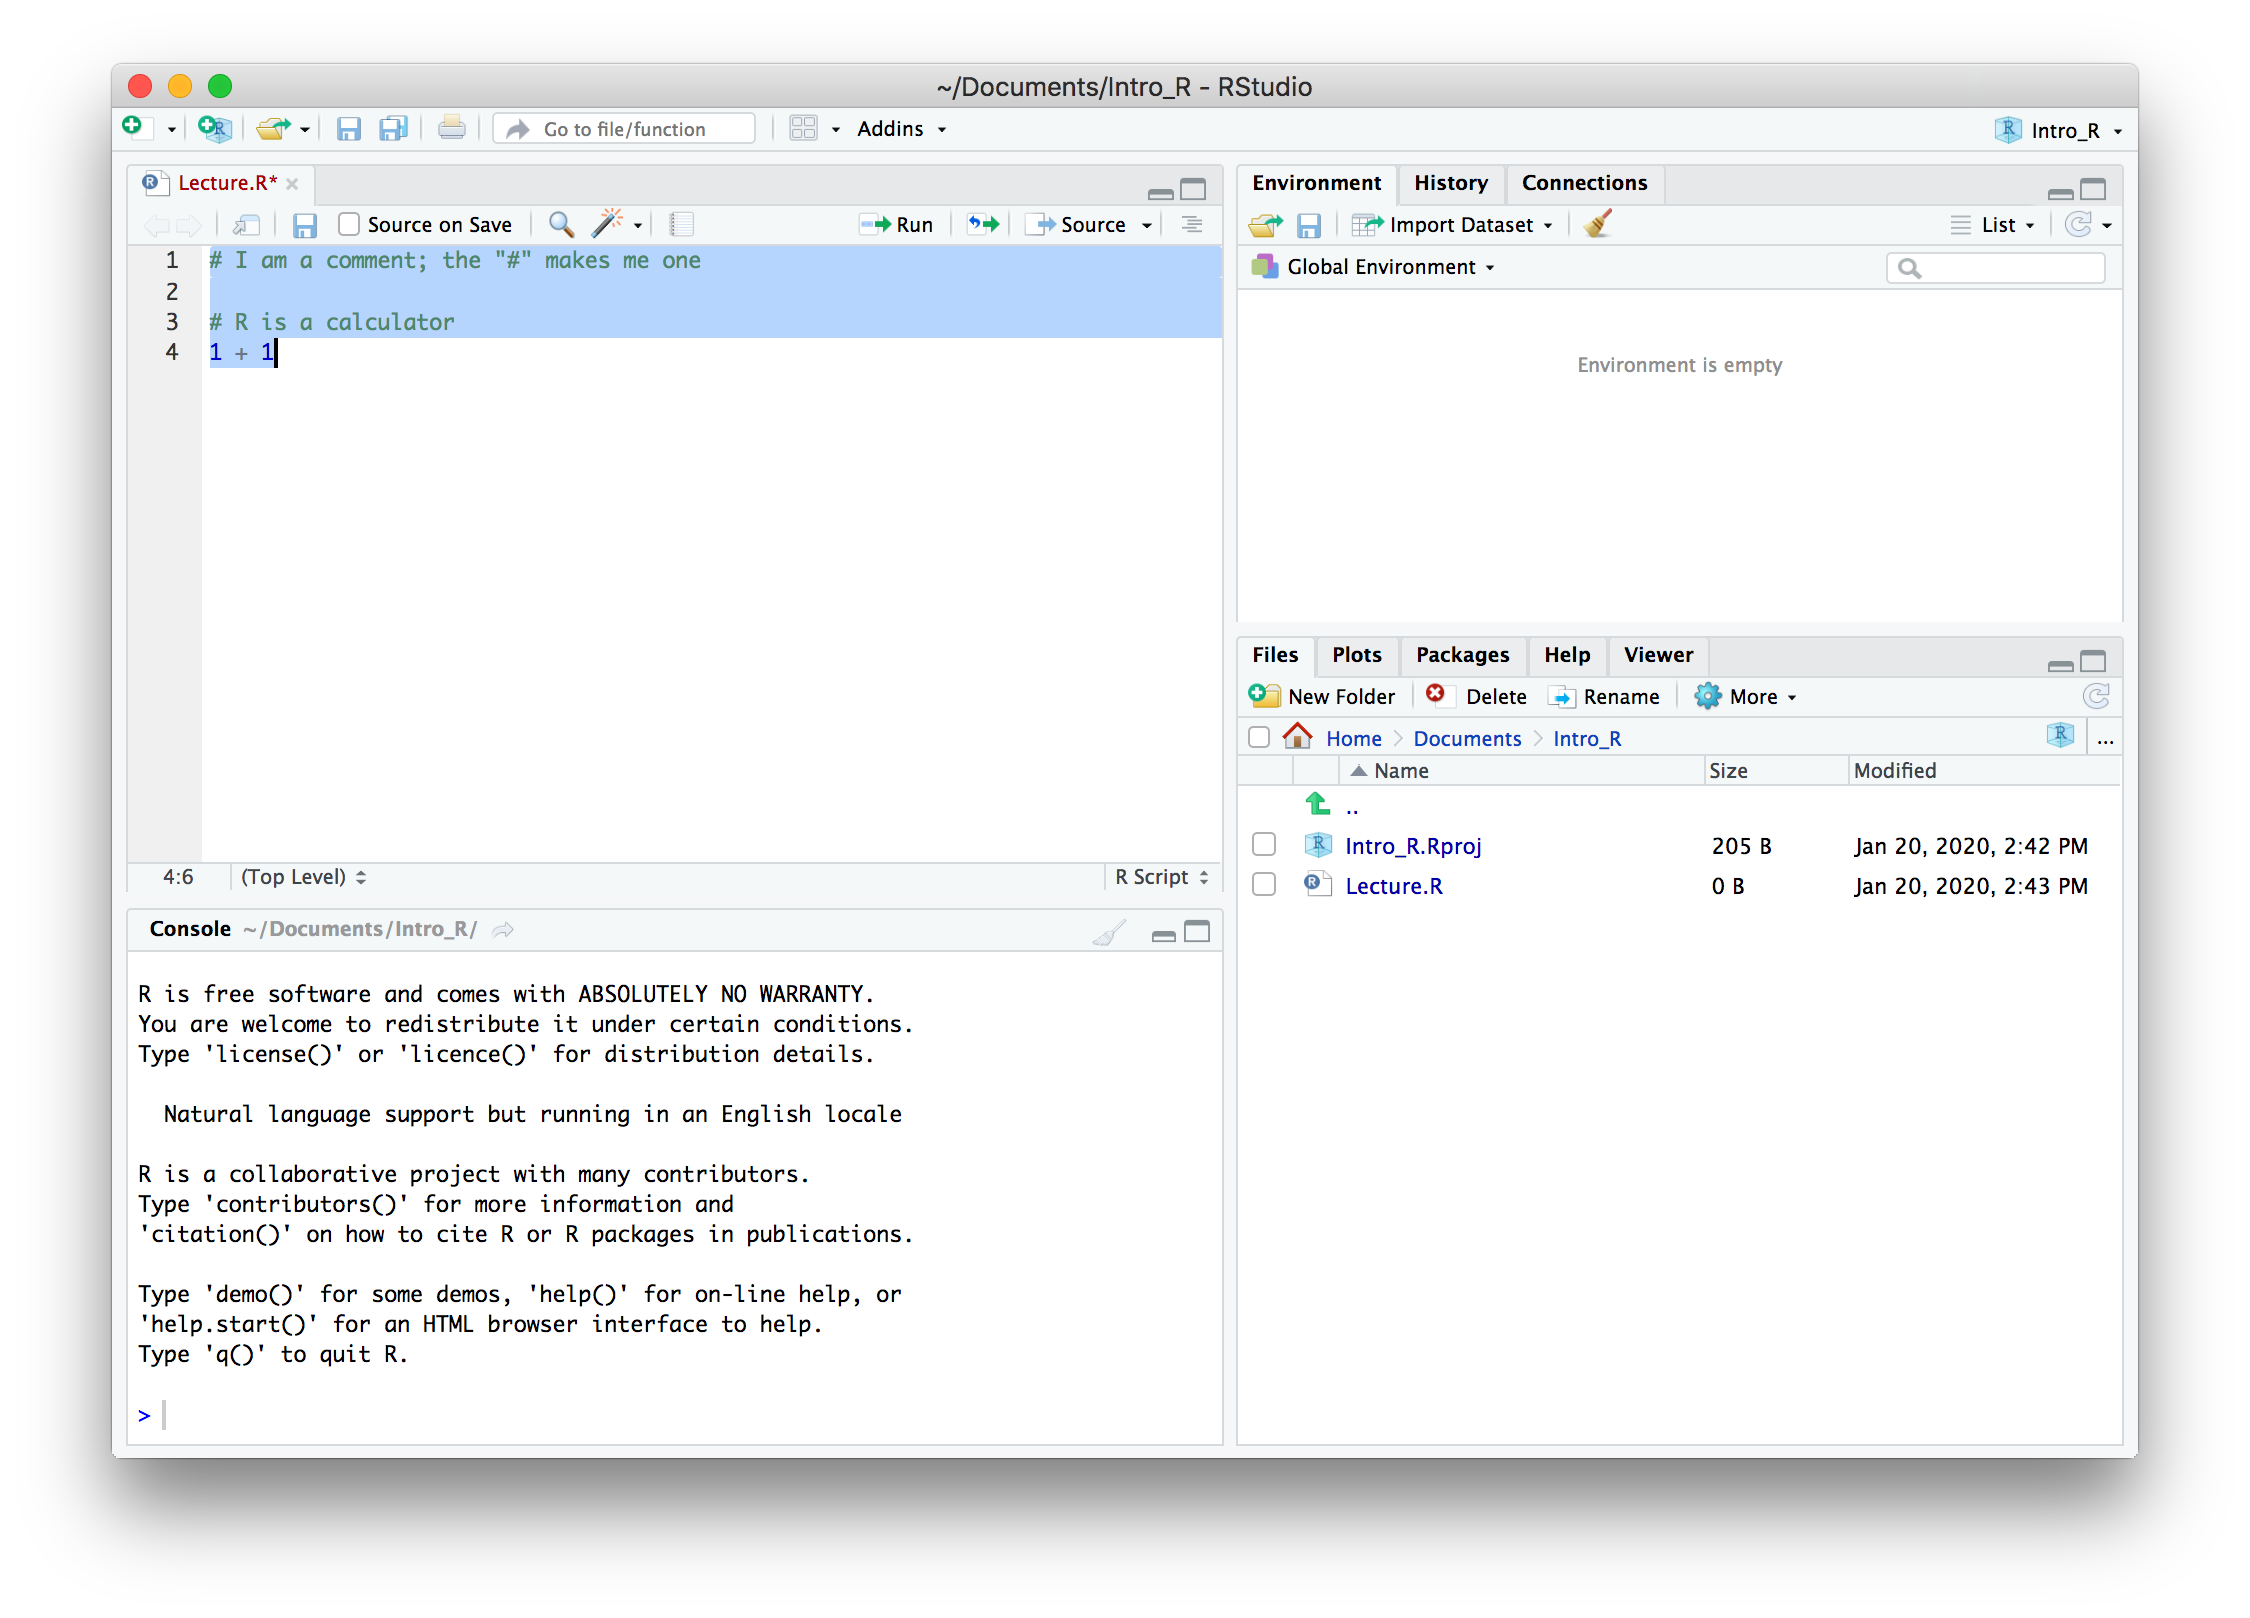Click the re-run previous code icon
The width and height of the screenshot is (2250, 1618).
(983, 225)
